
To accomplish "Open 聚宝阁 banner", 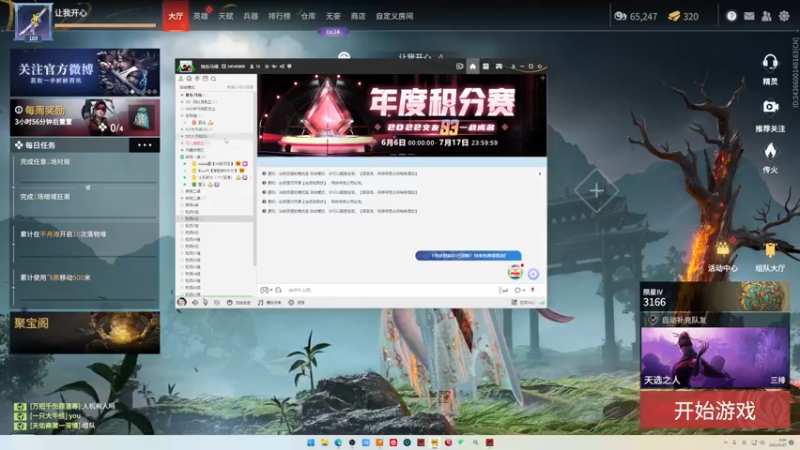I will (x=85, y=333).
